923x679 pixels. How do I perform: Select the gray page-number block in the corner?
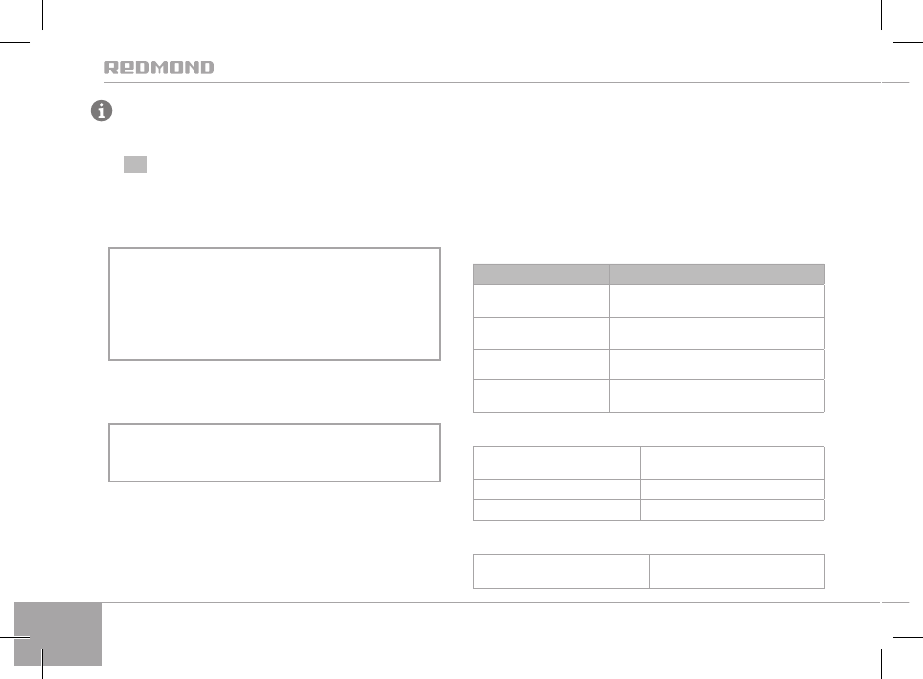tap(59, 633)
